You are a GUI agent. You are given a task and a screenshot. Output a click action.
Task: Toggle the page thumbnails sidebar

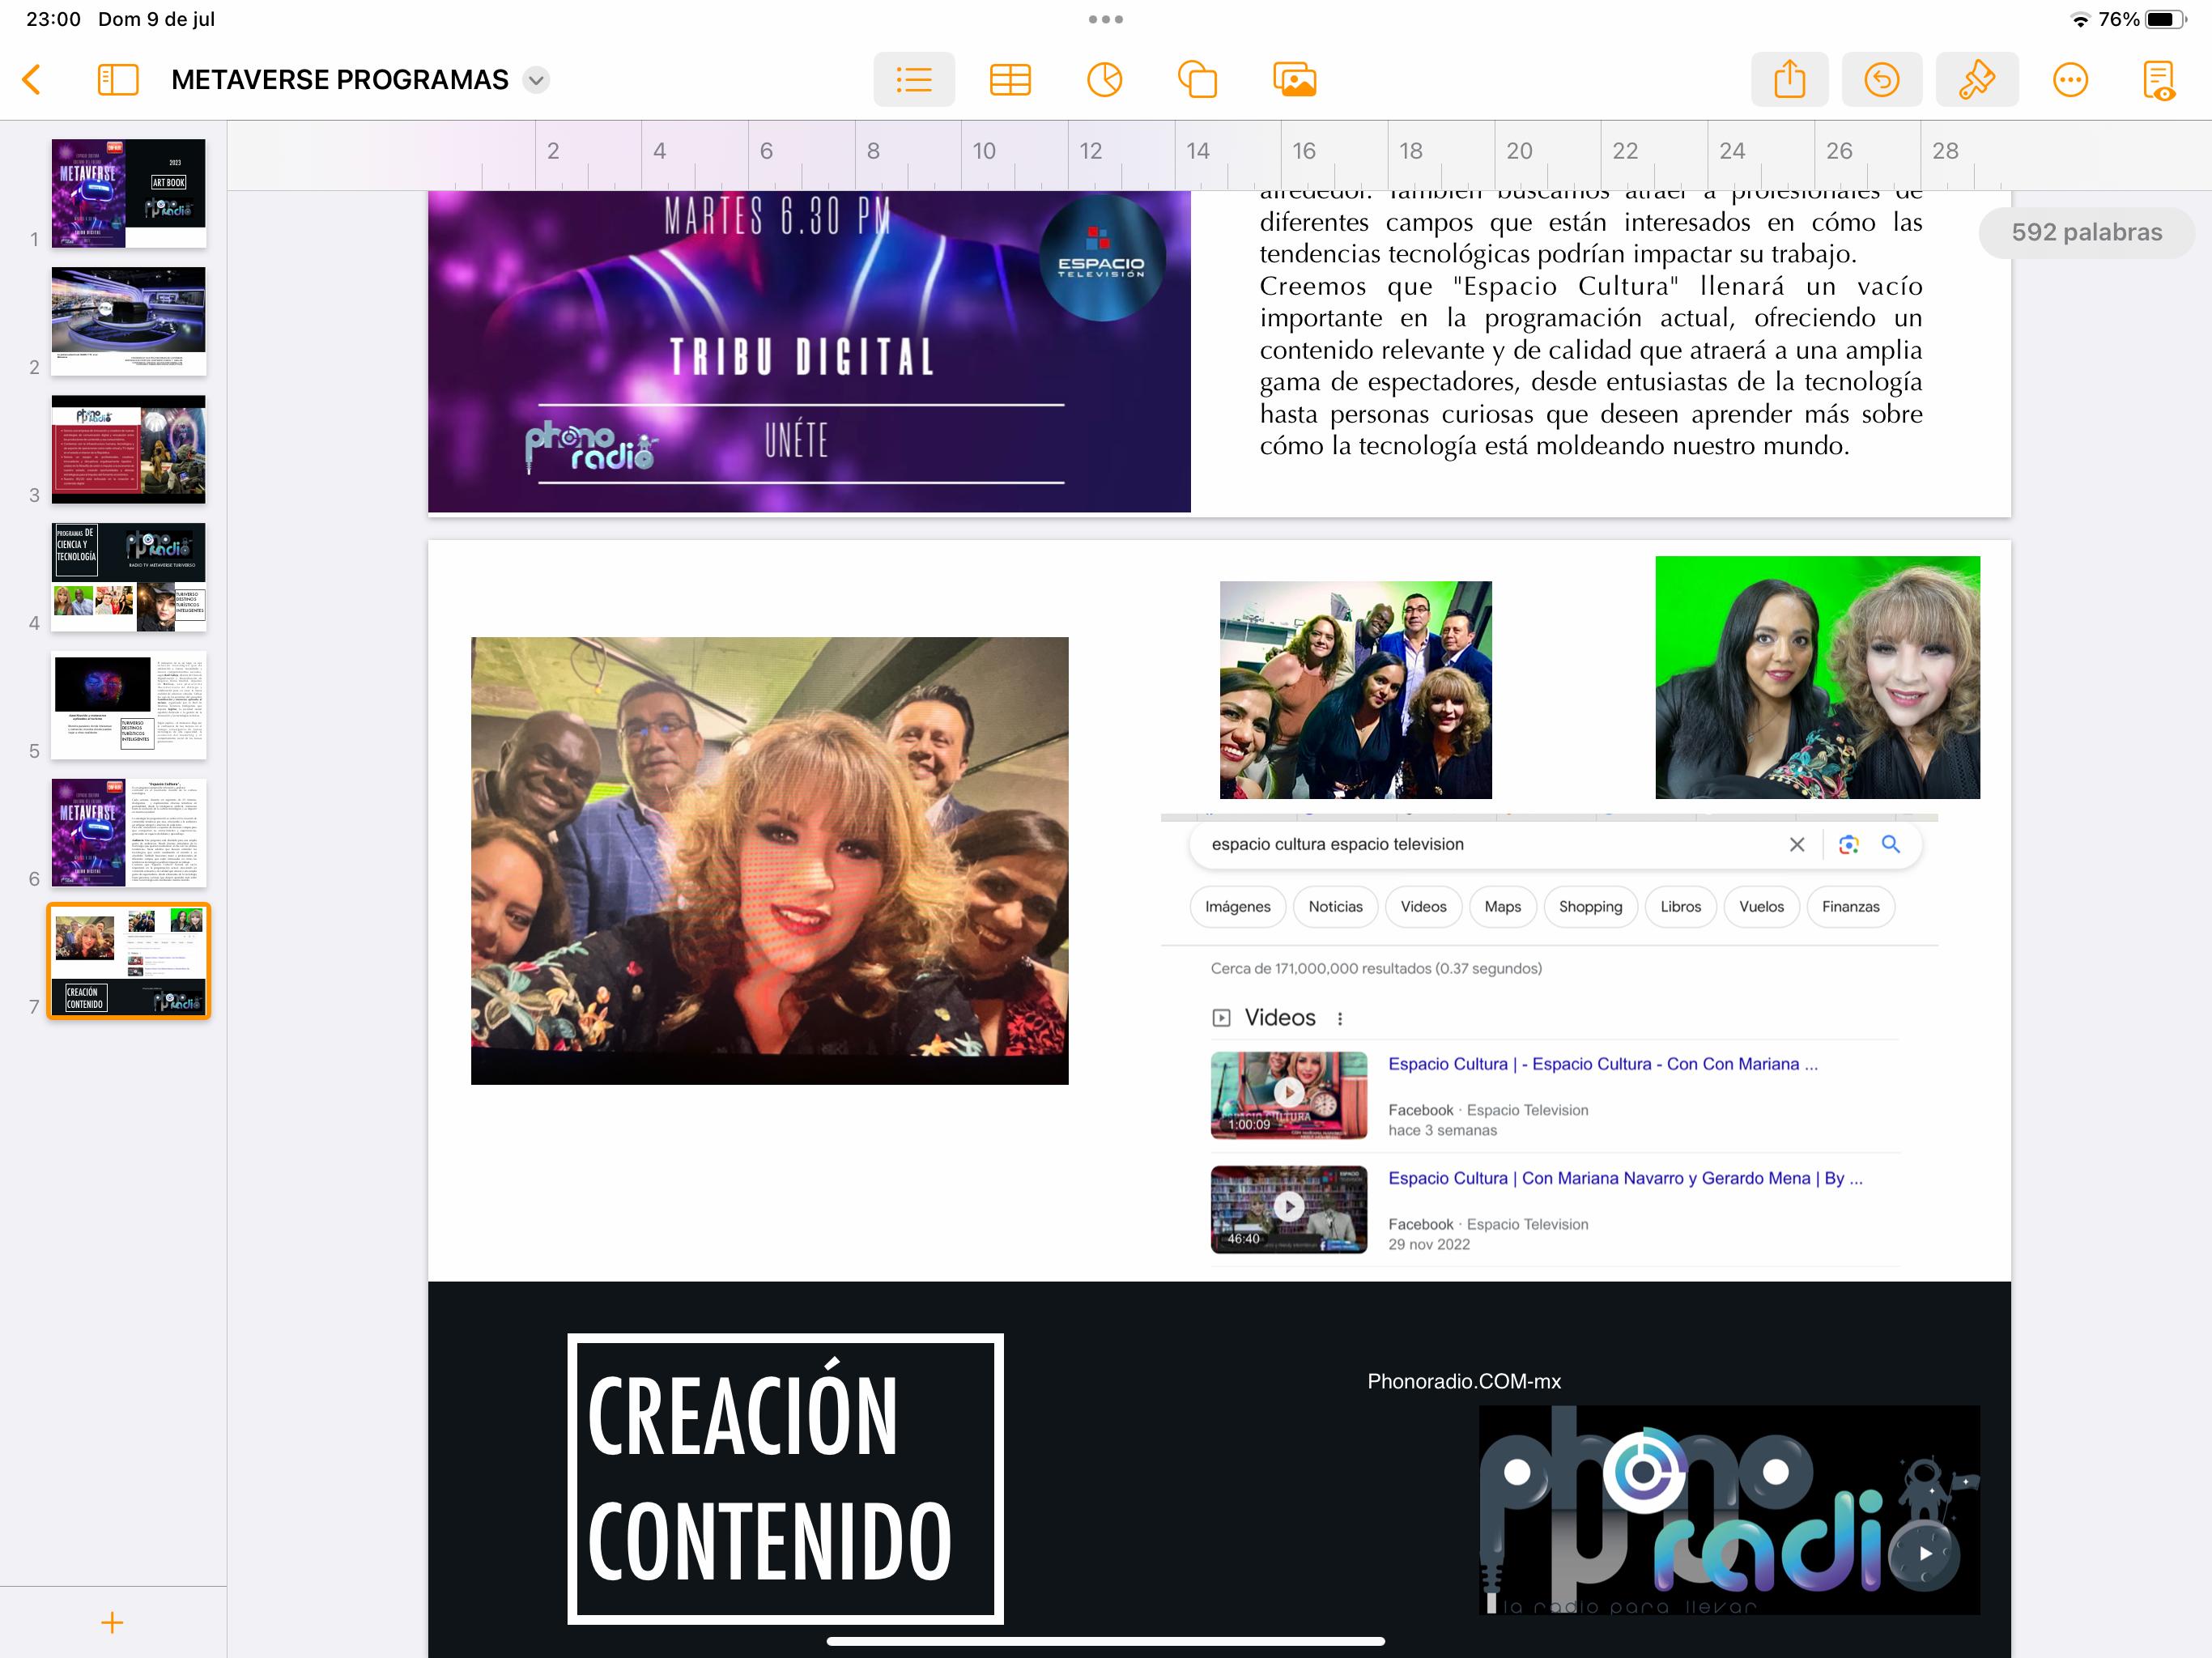(118, 79)
